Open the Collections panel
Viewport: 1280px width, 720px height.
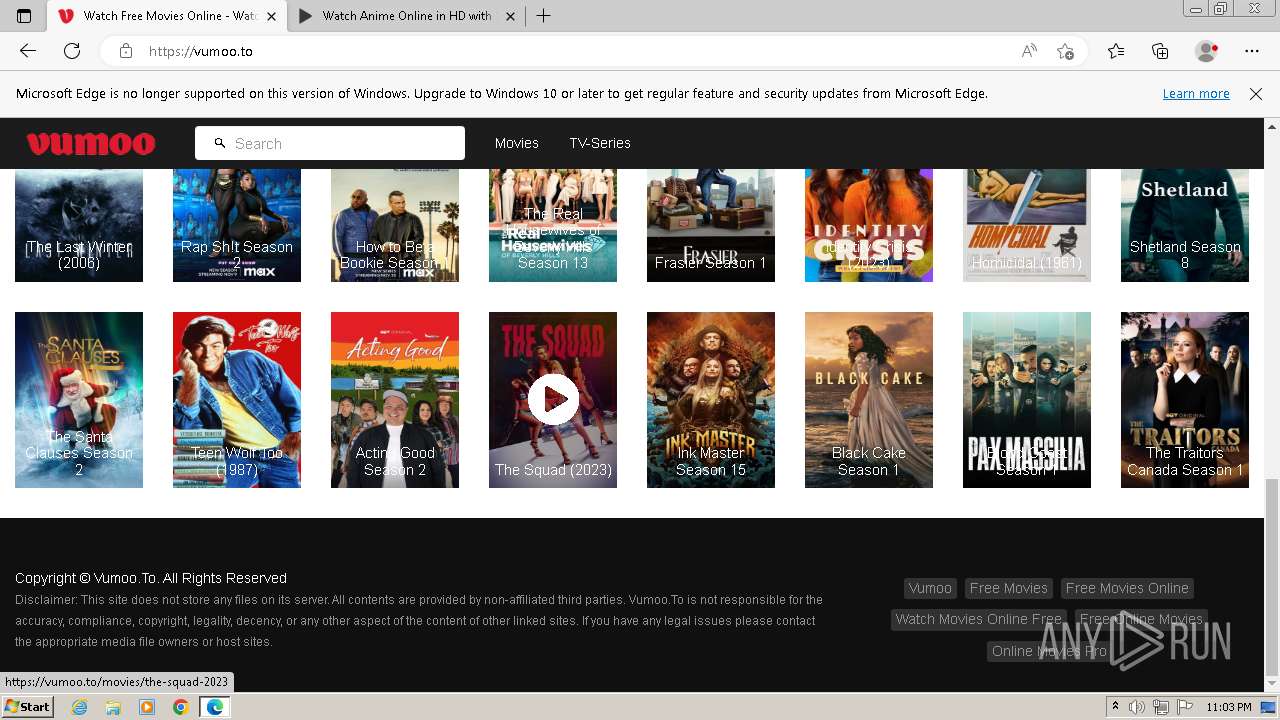1160,51
